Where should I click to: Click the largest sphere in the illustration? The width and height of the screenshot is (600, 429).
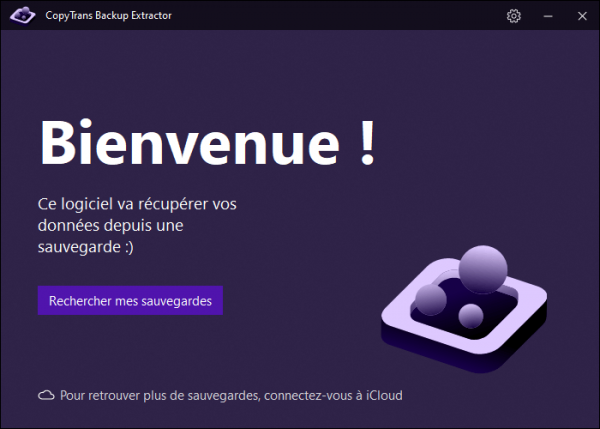point(484,270)
